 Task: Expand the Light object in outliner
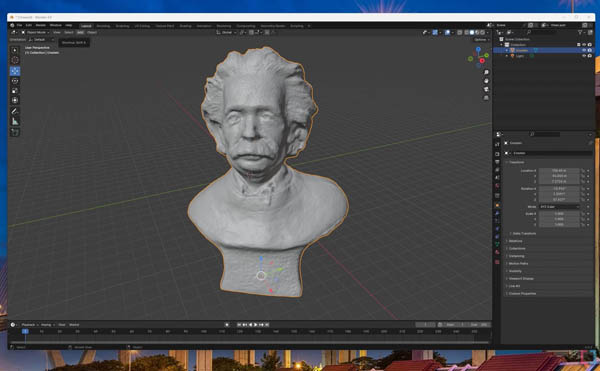click(x=507, y=56)
